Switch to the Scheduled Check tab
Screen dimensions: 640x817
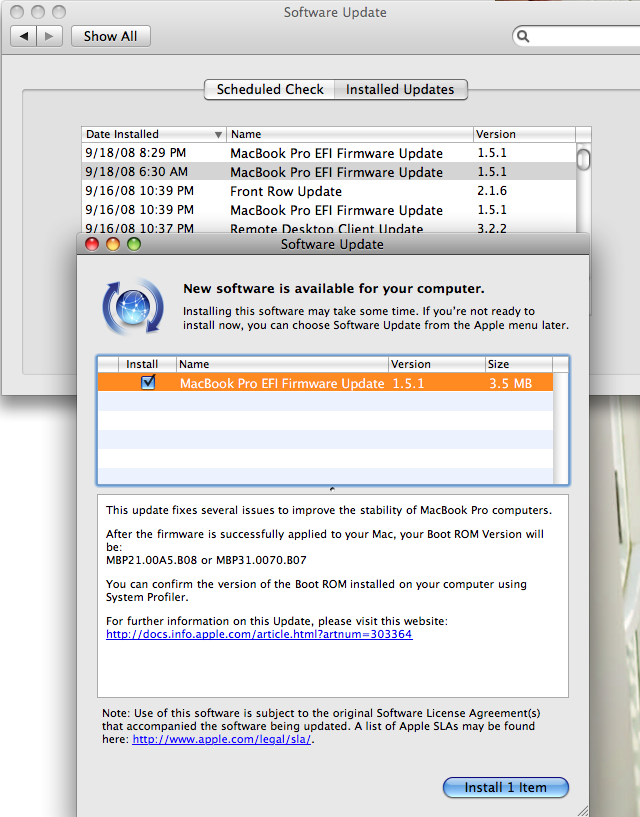click(269, 90)
